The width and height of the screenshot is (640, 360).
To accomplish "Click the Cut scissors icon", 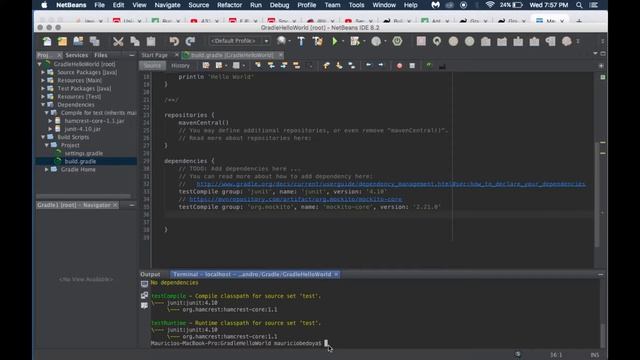I will click(118, 41).
